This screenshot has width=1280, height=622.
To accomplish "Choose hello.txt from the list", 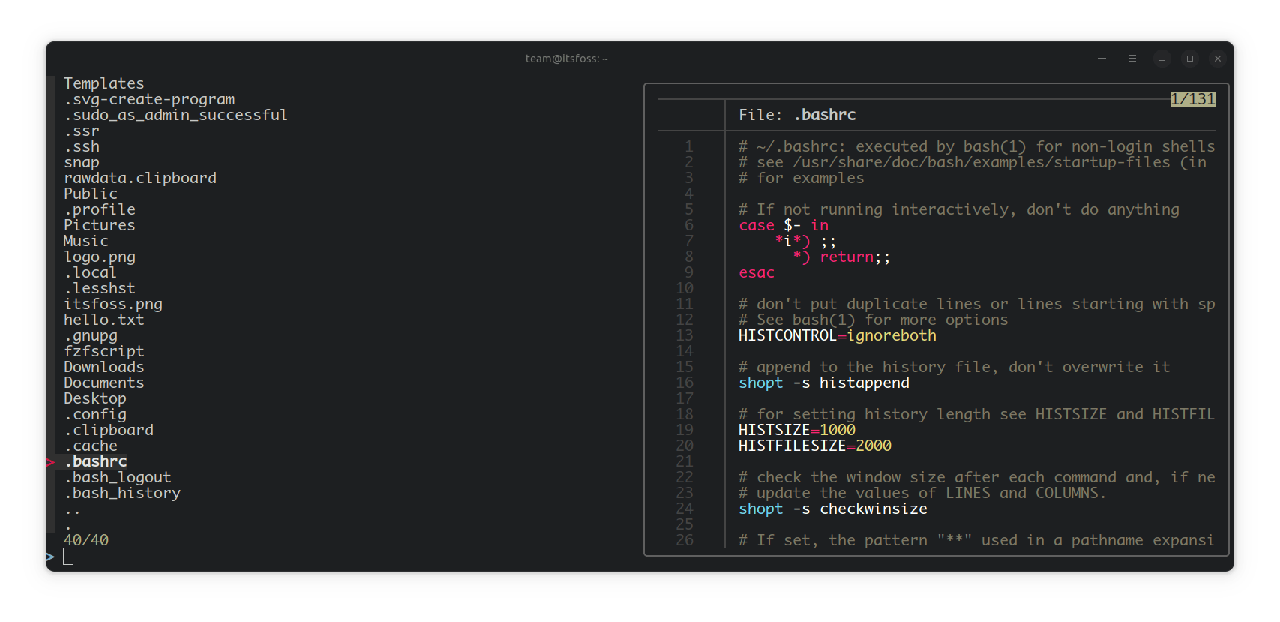I will click(x=103, y=320).
